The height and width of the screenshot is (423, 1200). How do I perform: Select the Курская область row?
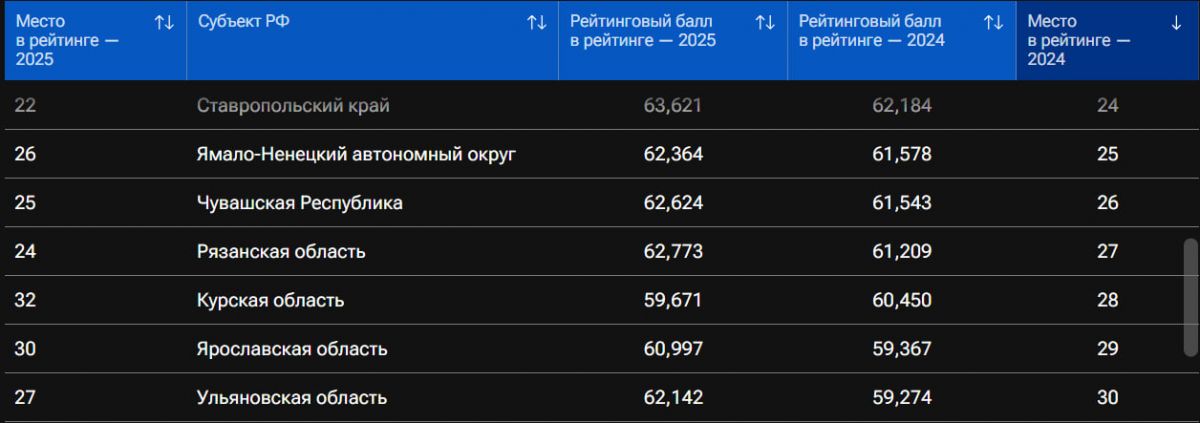271,300
